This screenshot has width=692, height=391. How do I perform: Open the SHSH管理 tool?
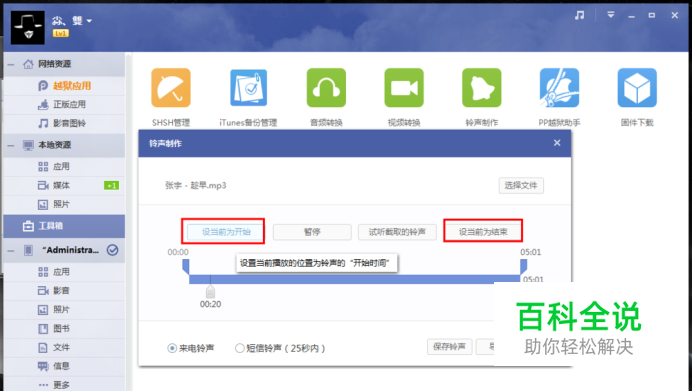click(x=171, y=88)
